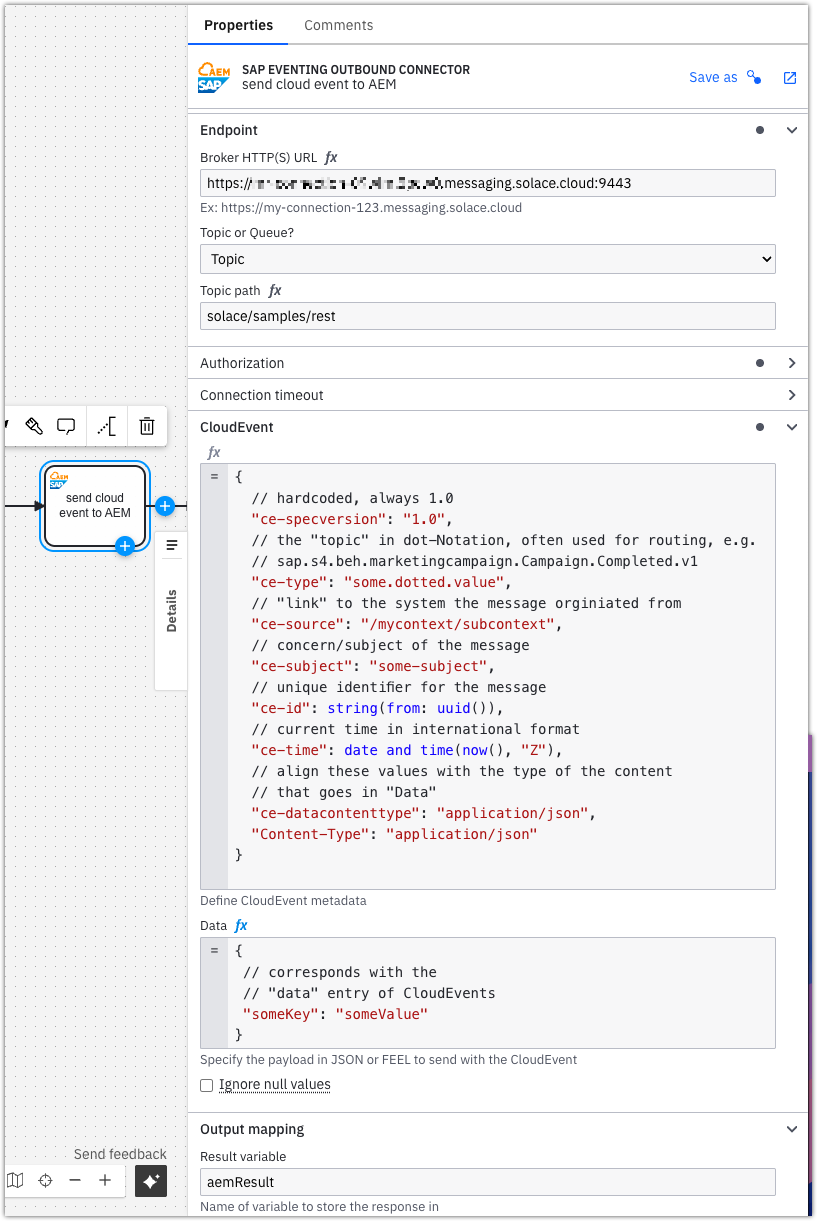817x1221 pixels.
Task: Switch to the Comments tab
Action: [x=338, y=25]
